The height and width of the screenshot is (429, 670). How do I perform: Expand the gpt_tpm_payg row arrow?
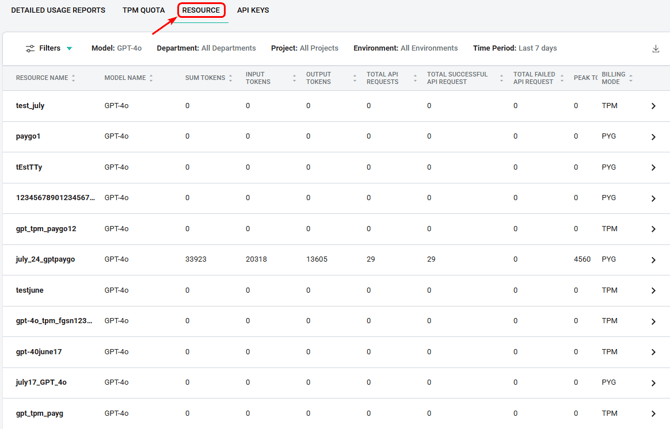pyautogui.click(x=653, y=414)
